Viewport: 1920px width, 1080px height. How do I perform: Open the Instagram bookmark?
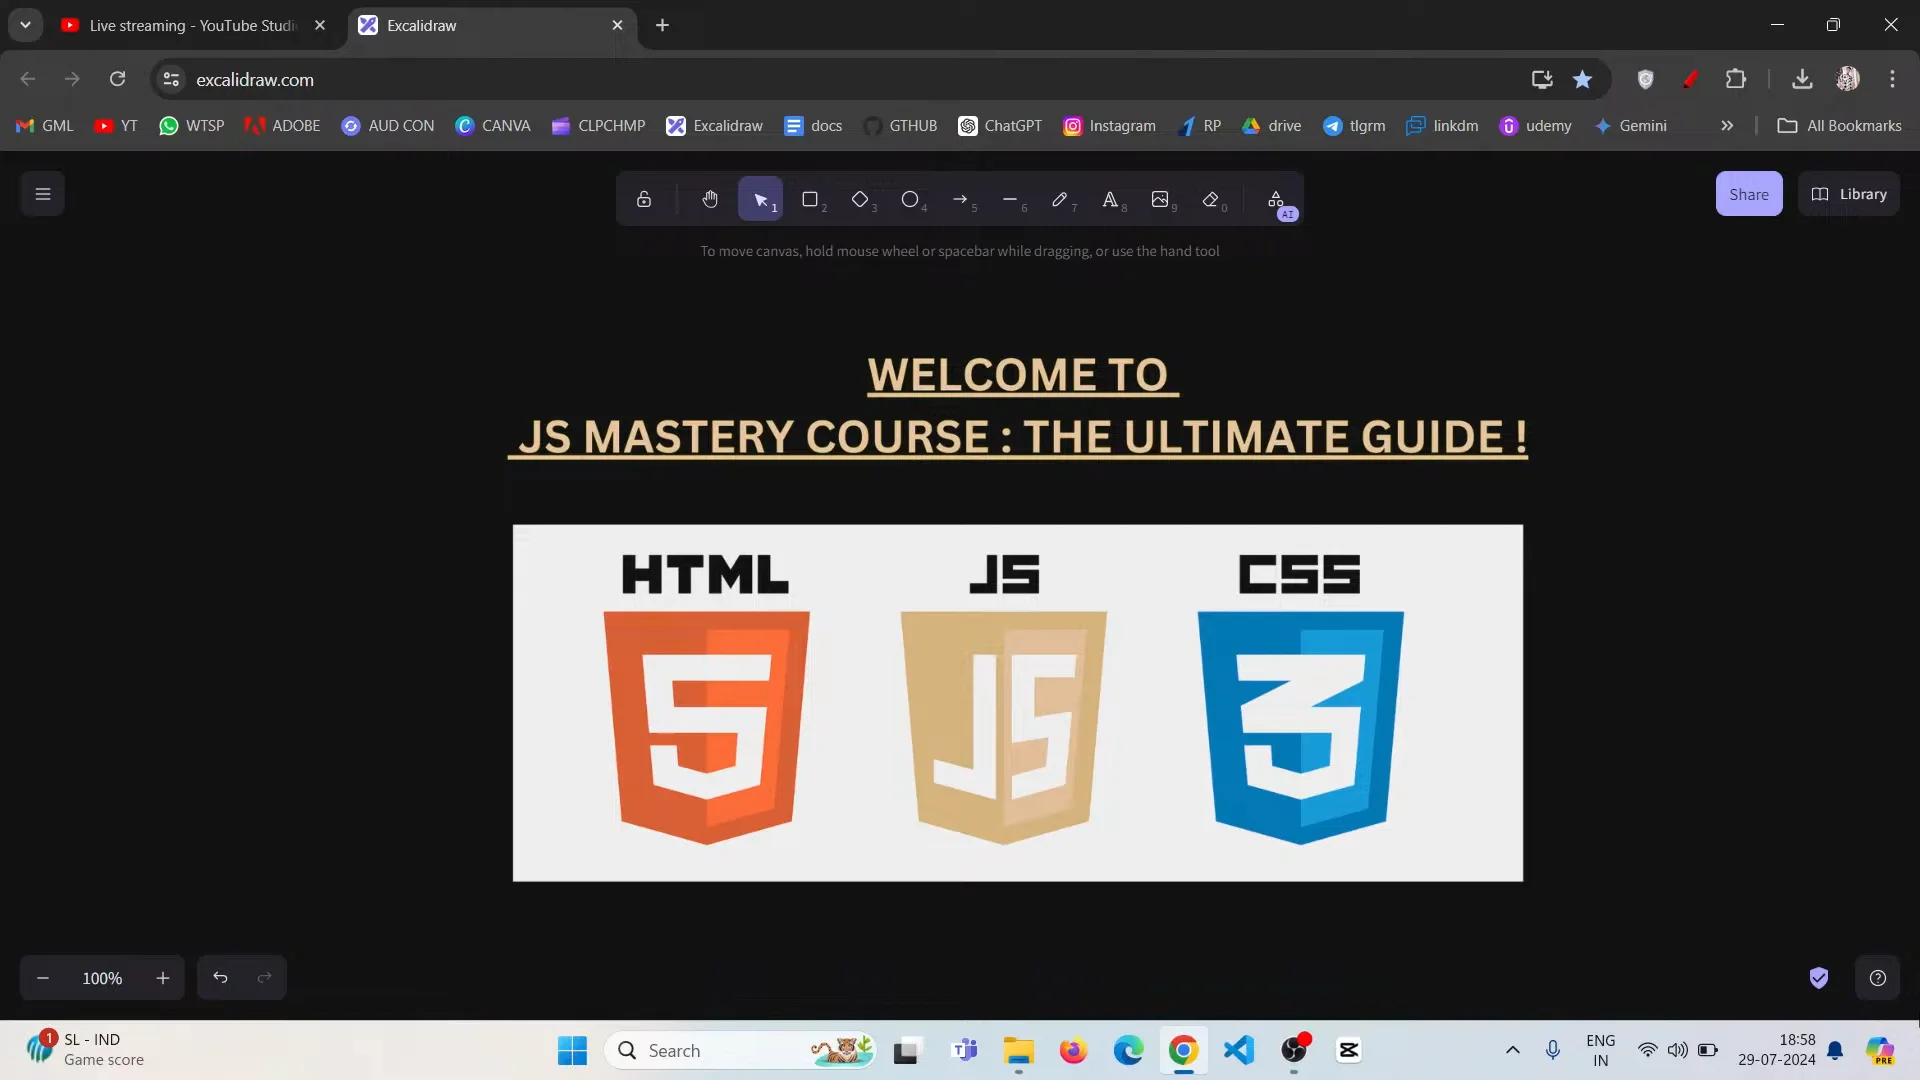(1109, 126)
